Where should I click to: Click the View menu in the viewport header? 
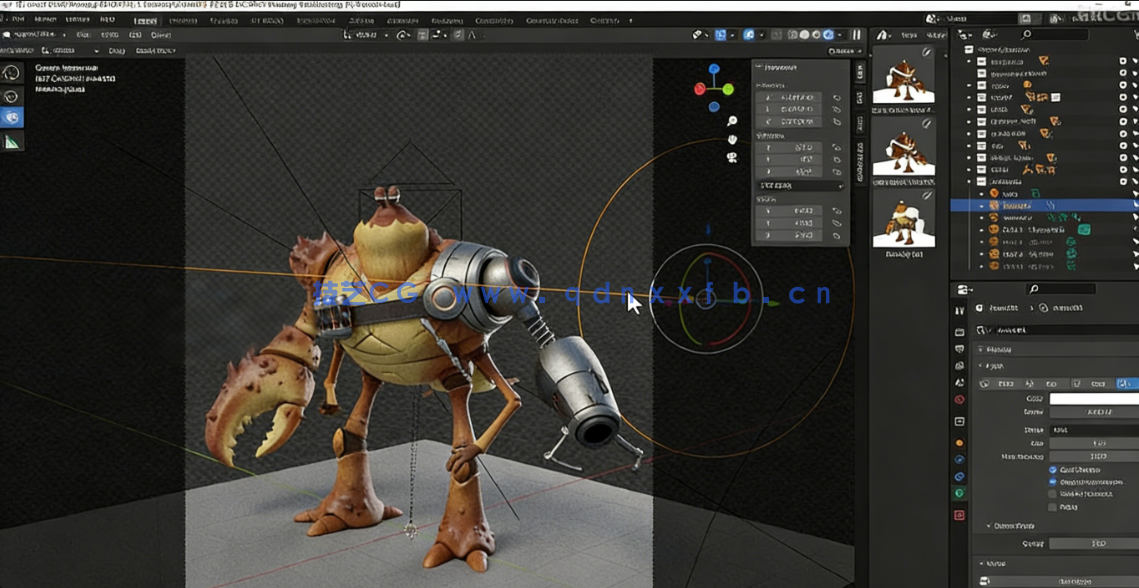click(81, 38)
